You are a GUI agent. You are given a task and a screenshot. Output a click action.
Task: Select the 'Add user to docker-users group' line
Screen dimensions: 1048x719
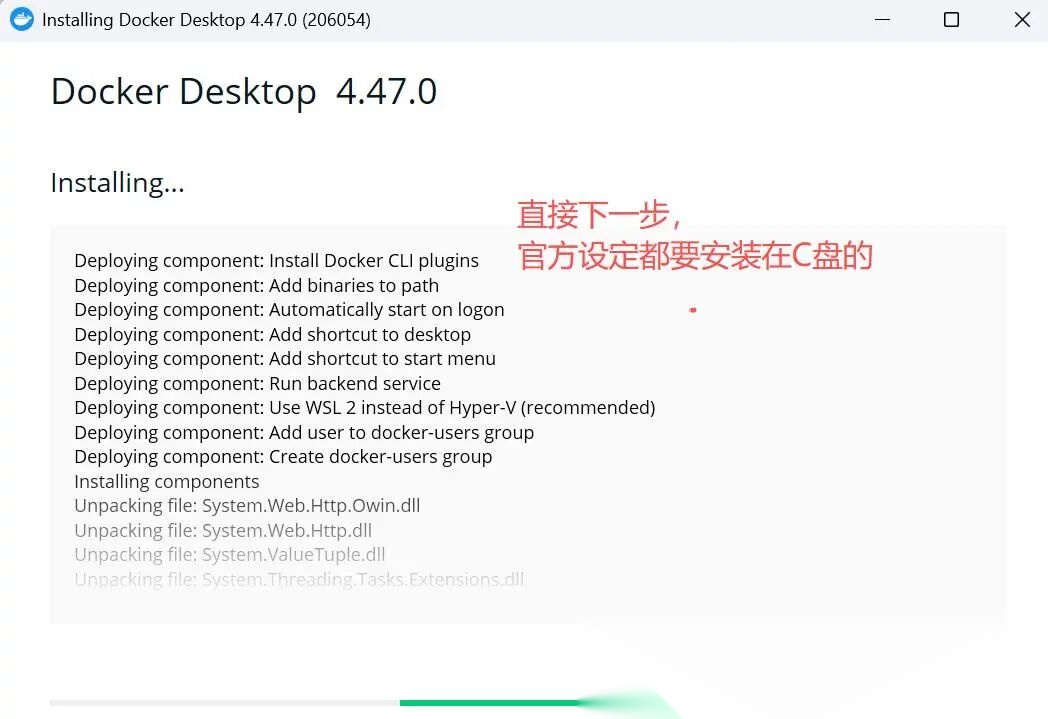[304, 432]
